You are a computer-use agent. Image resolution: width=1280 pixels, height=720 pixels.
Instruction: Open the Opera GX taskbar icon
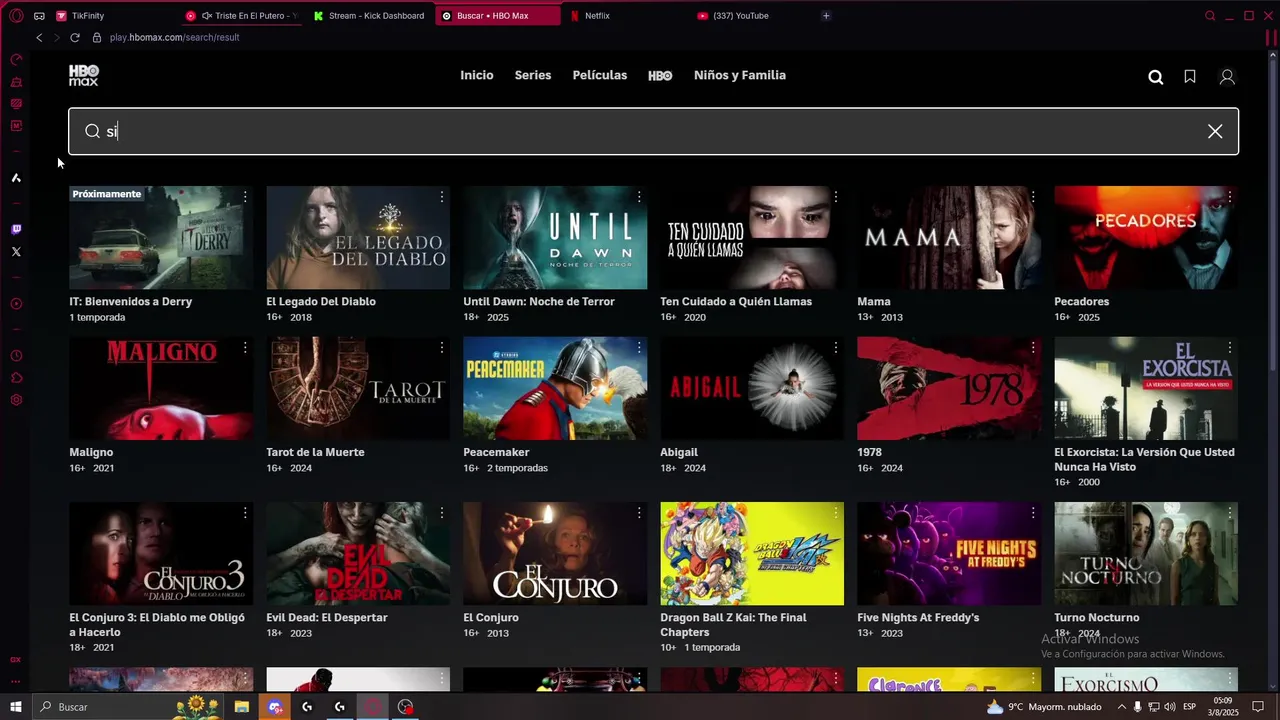(x=372, y=707)
